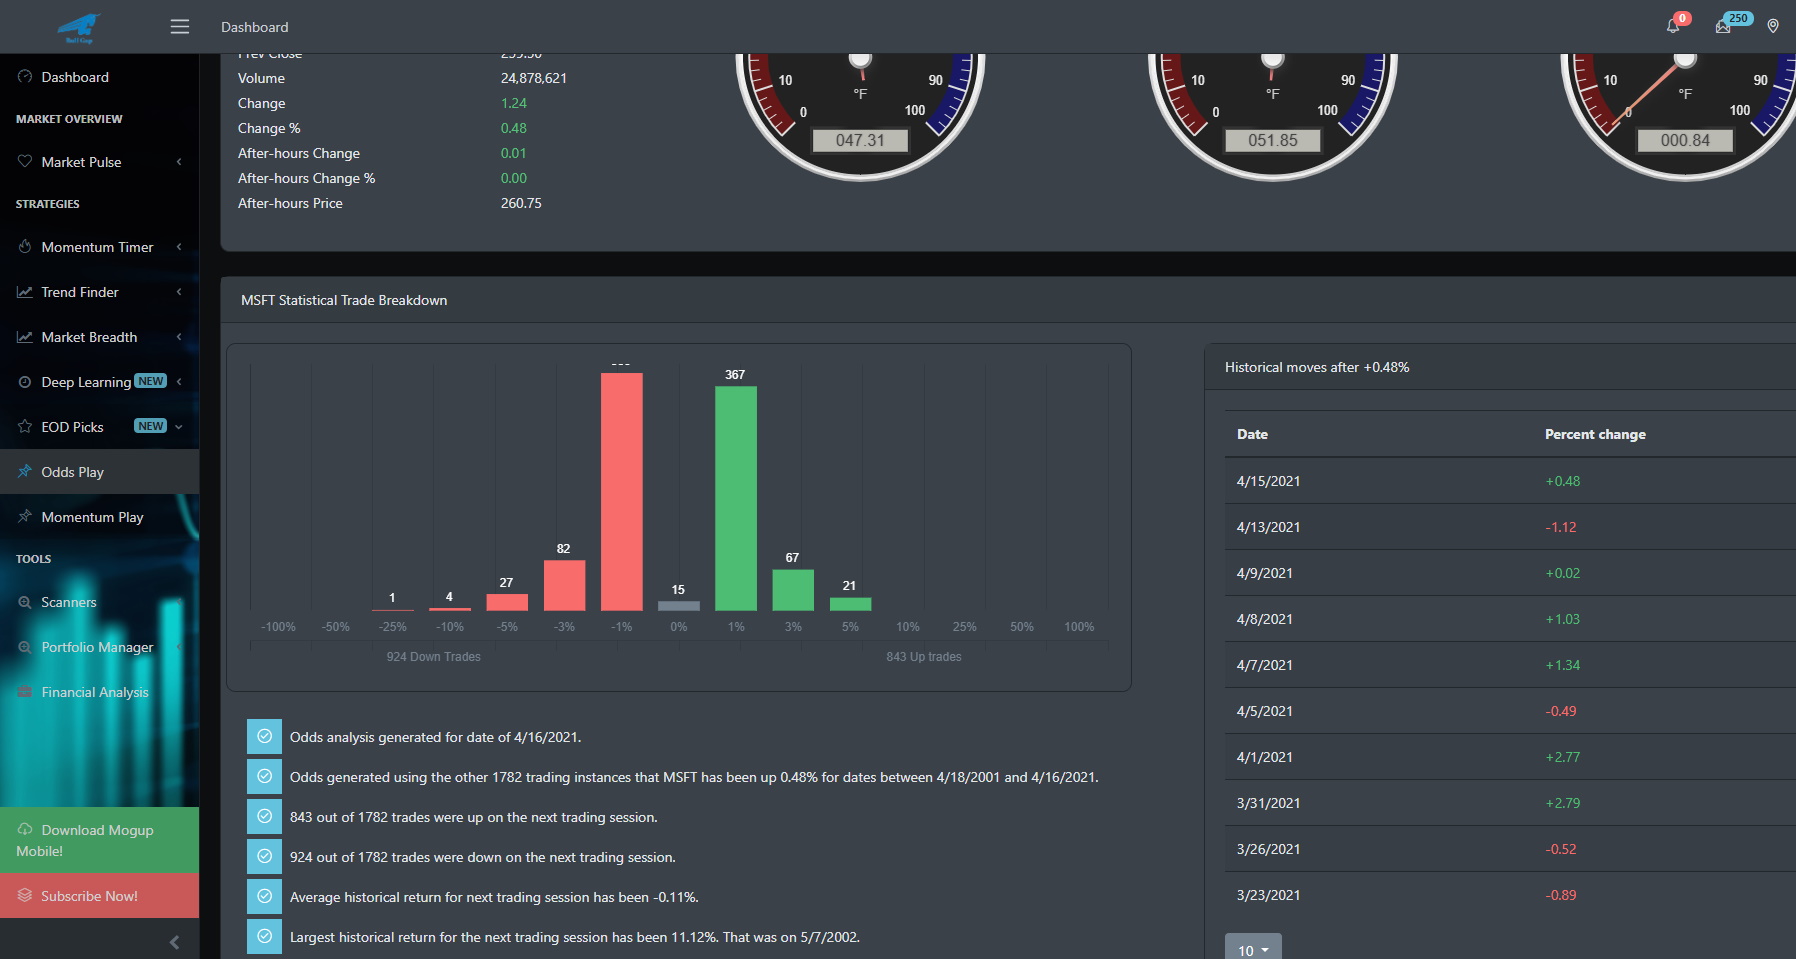This screenshot has height=959, width=1796.
Task: Expand the Market Pulse submenu chevron
Action: (179, 162)
